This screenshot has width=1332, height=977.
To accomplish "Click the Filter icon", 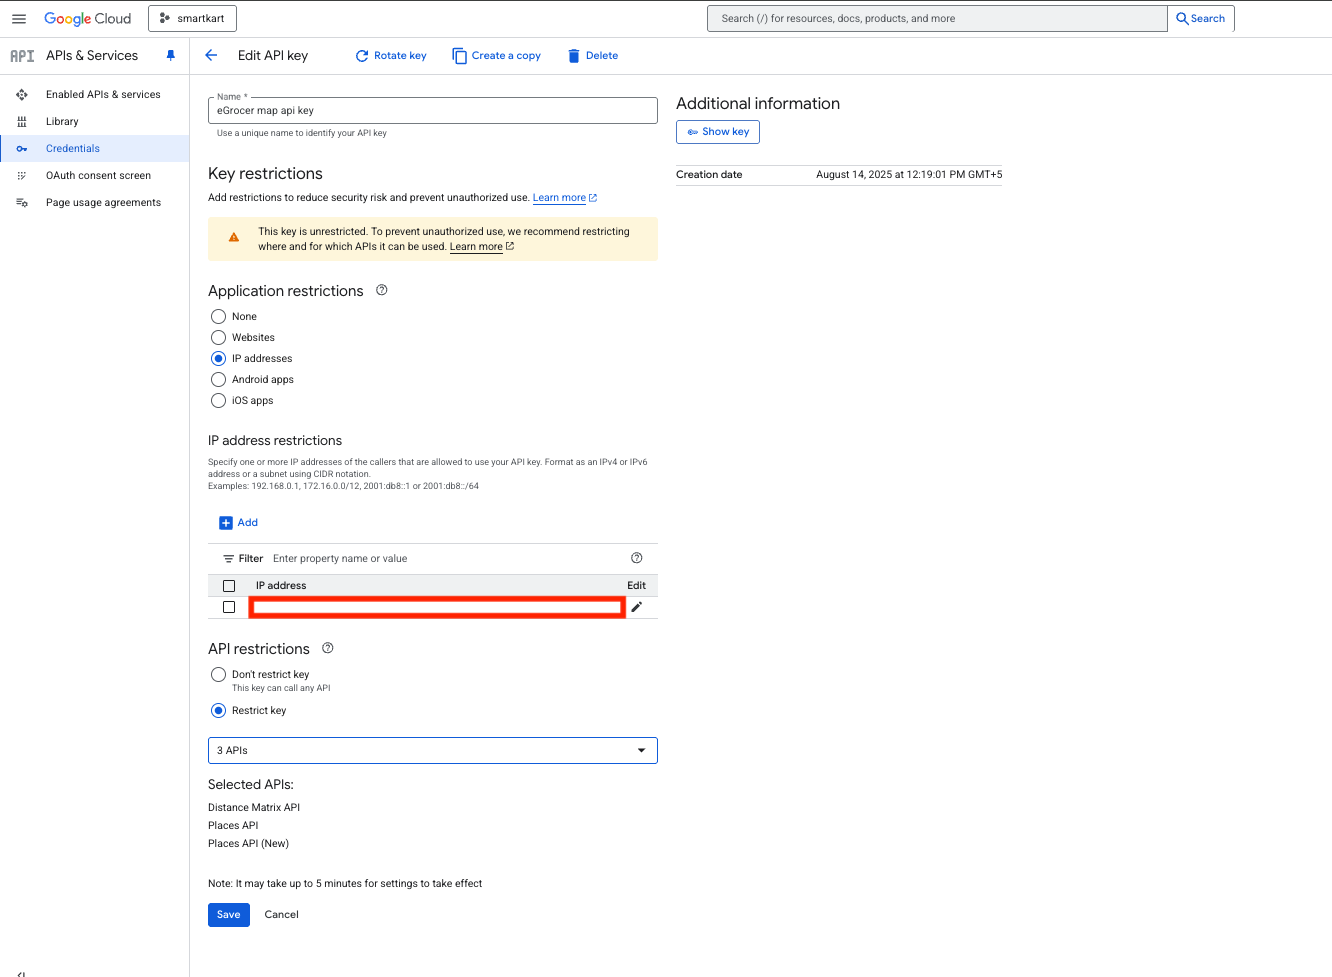I will tap(228, 559).
